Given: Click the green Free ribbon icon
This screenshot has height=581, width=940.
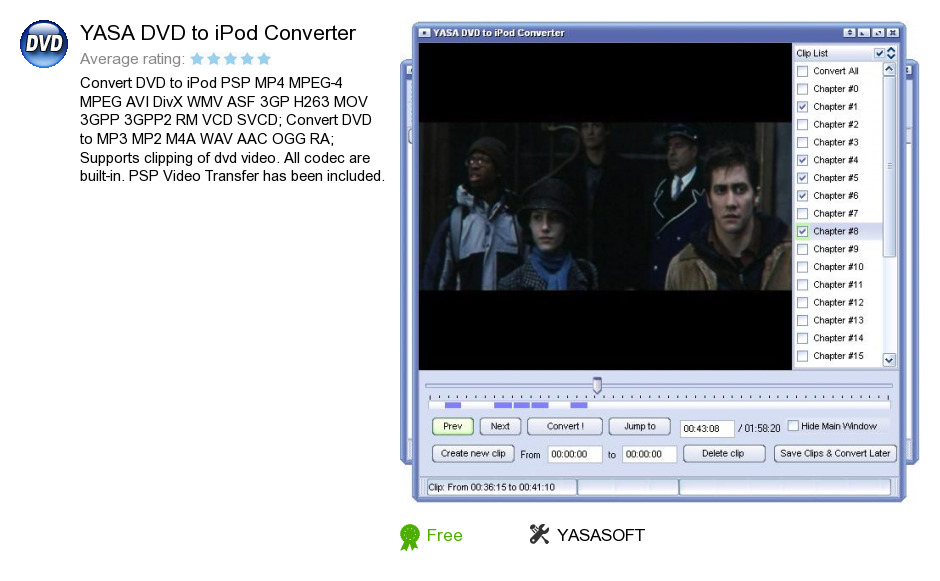Looking at the screenshot, I should (x=410, y=537).
